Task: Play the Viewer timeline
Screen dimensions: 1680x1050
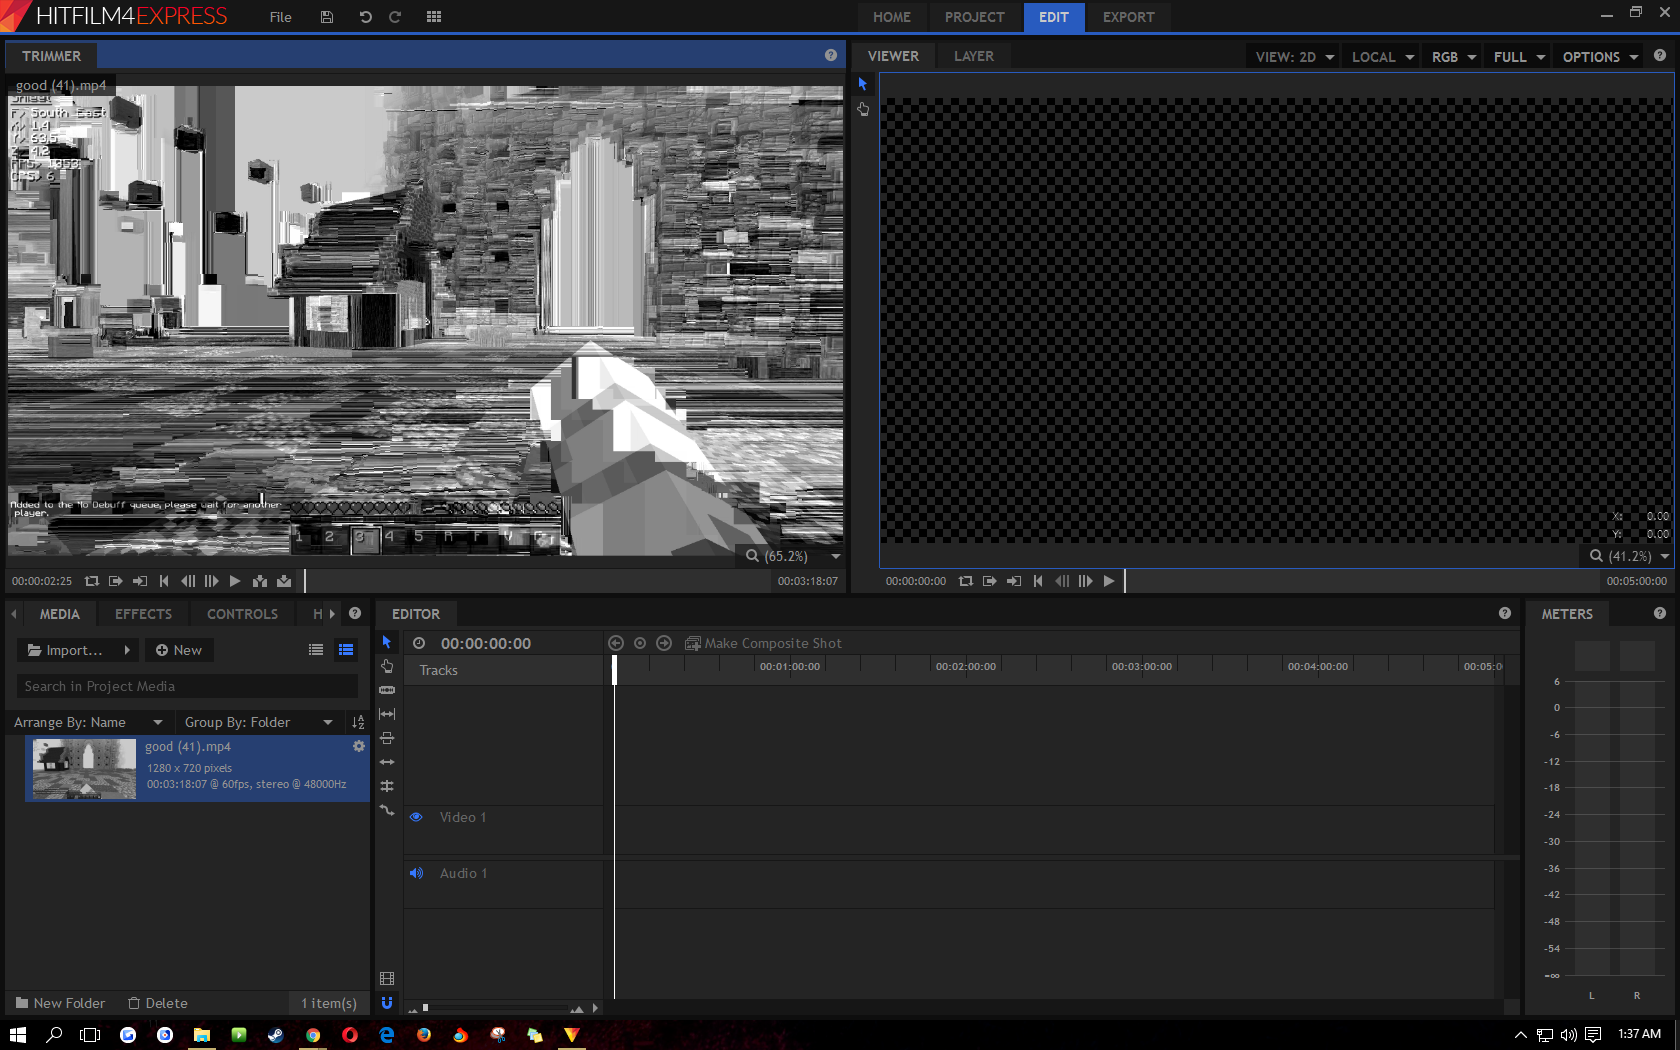Action: tap(1109, 581)
